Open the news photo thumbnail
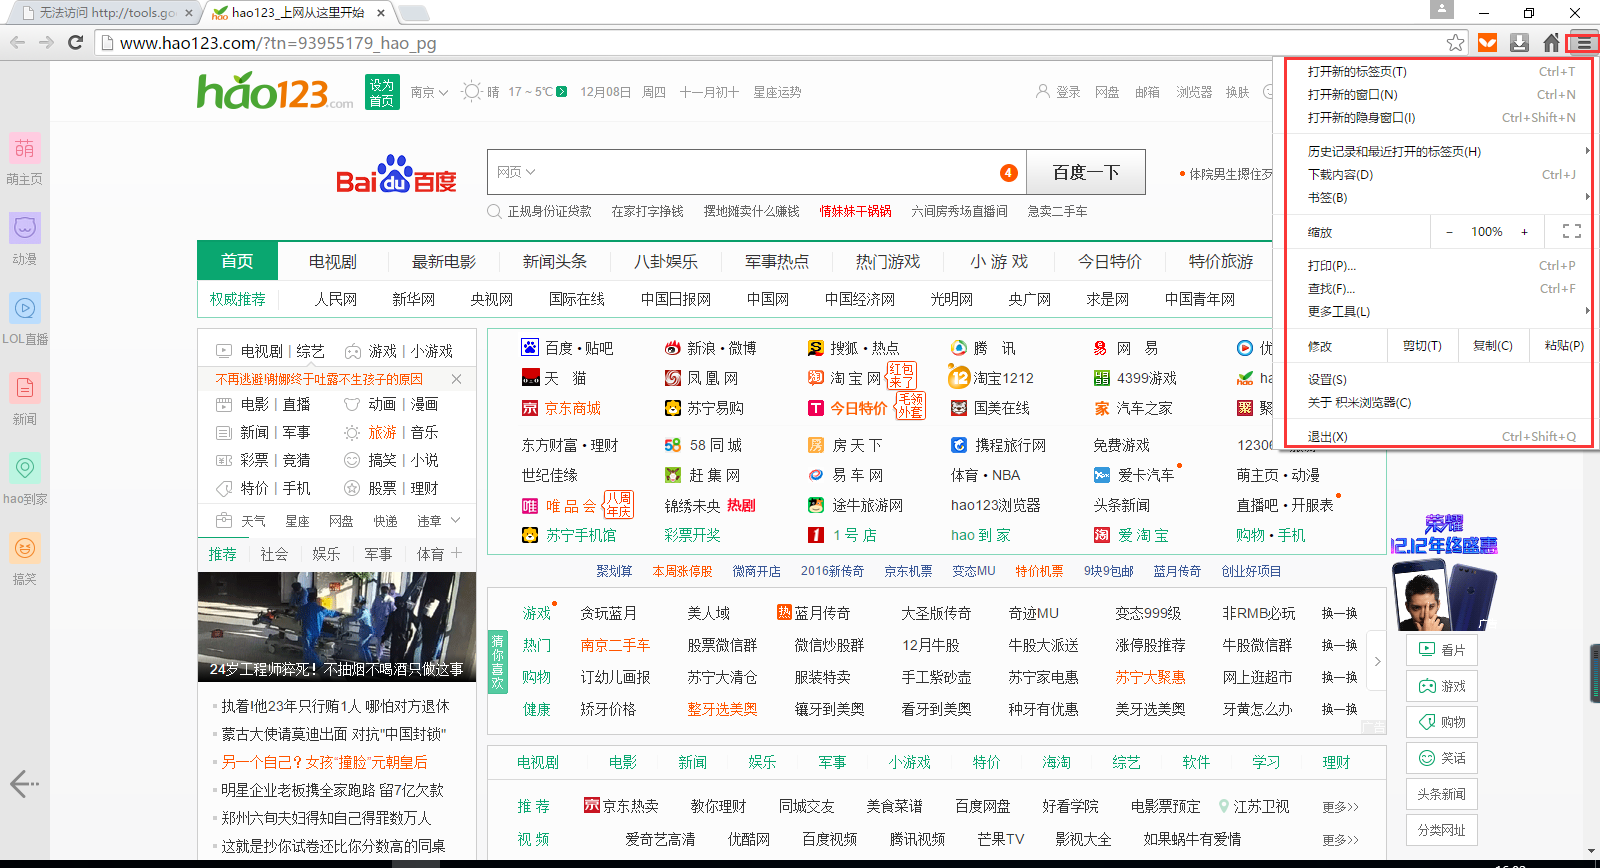1600x868 pixels. tap(336, 627)
